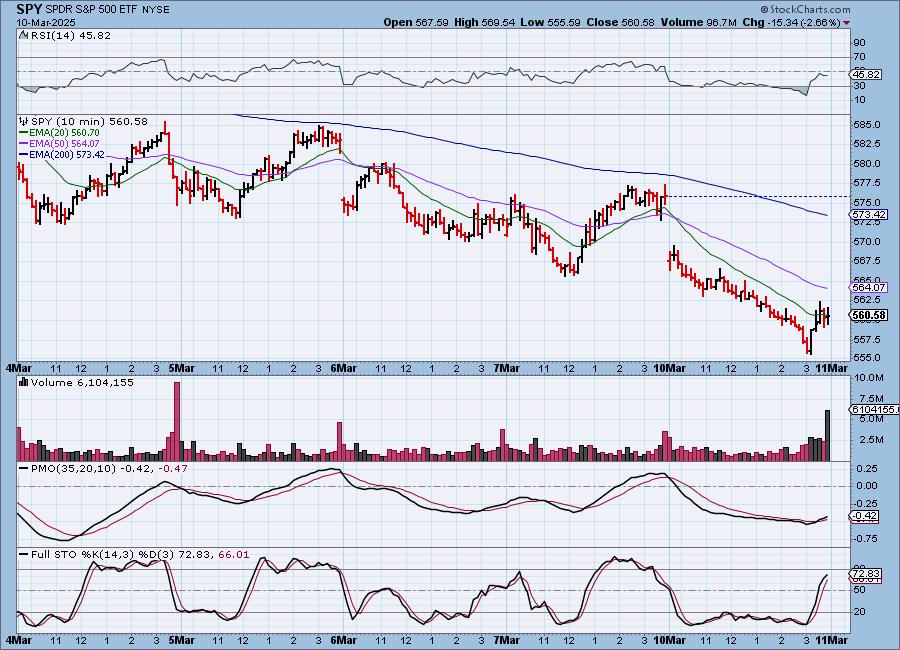Click the bold 560.58 last price tag
Image resolution: width=900 pixels, height=650 pixels.
click(869, 315)
